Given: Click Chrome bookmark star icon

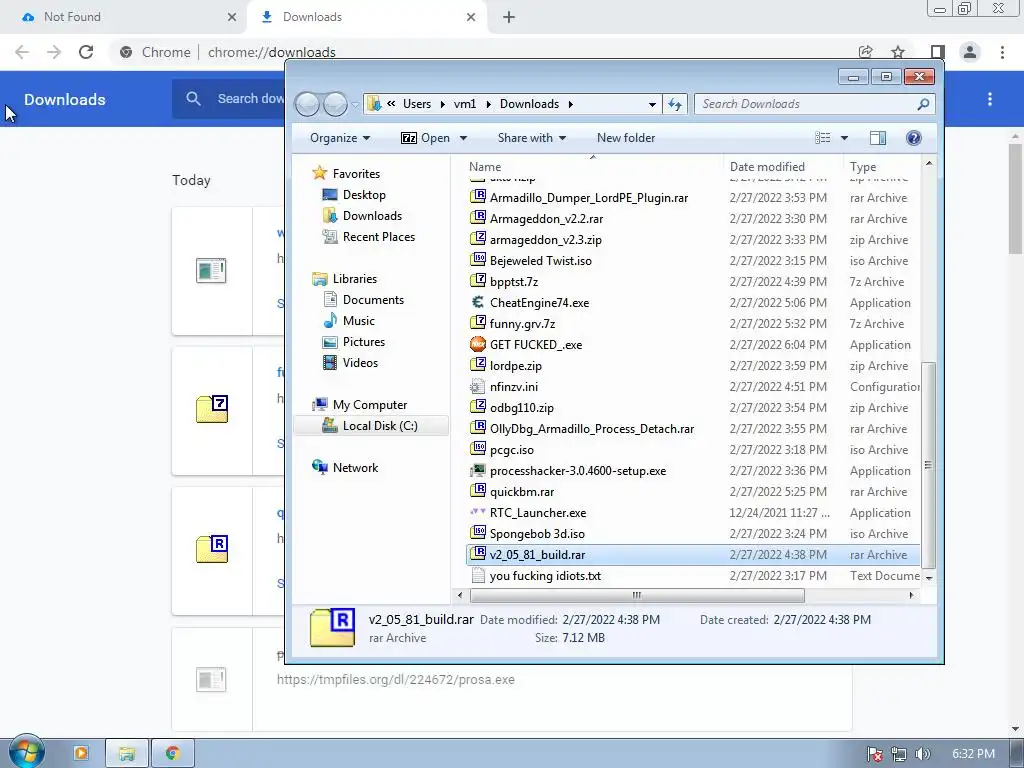Looking at the screenshot, I should [x=898, y=52].
